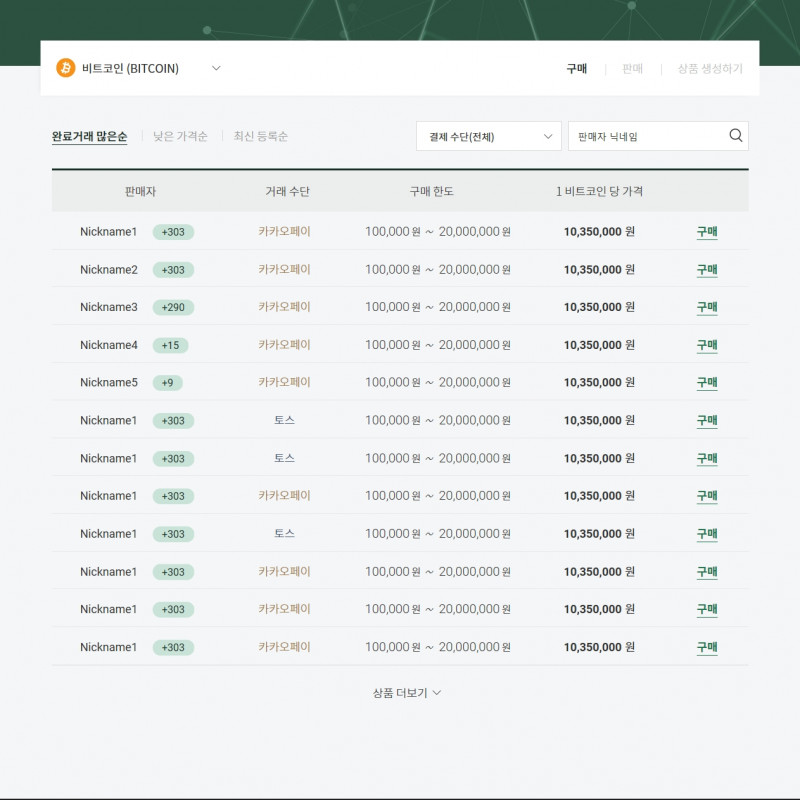Click the search magnifier icon
Image resolution: width=800 pixels, height=800 pixels.
pyautogui.click(x=736, y=136)
